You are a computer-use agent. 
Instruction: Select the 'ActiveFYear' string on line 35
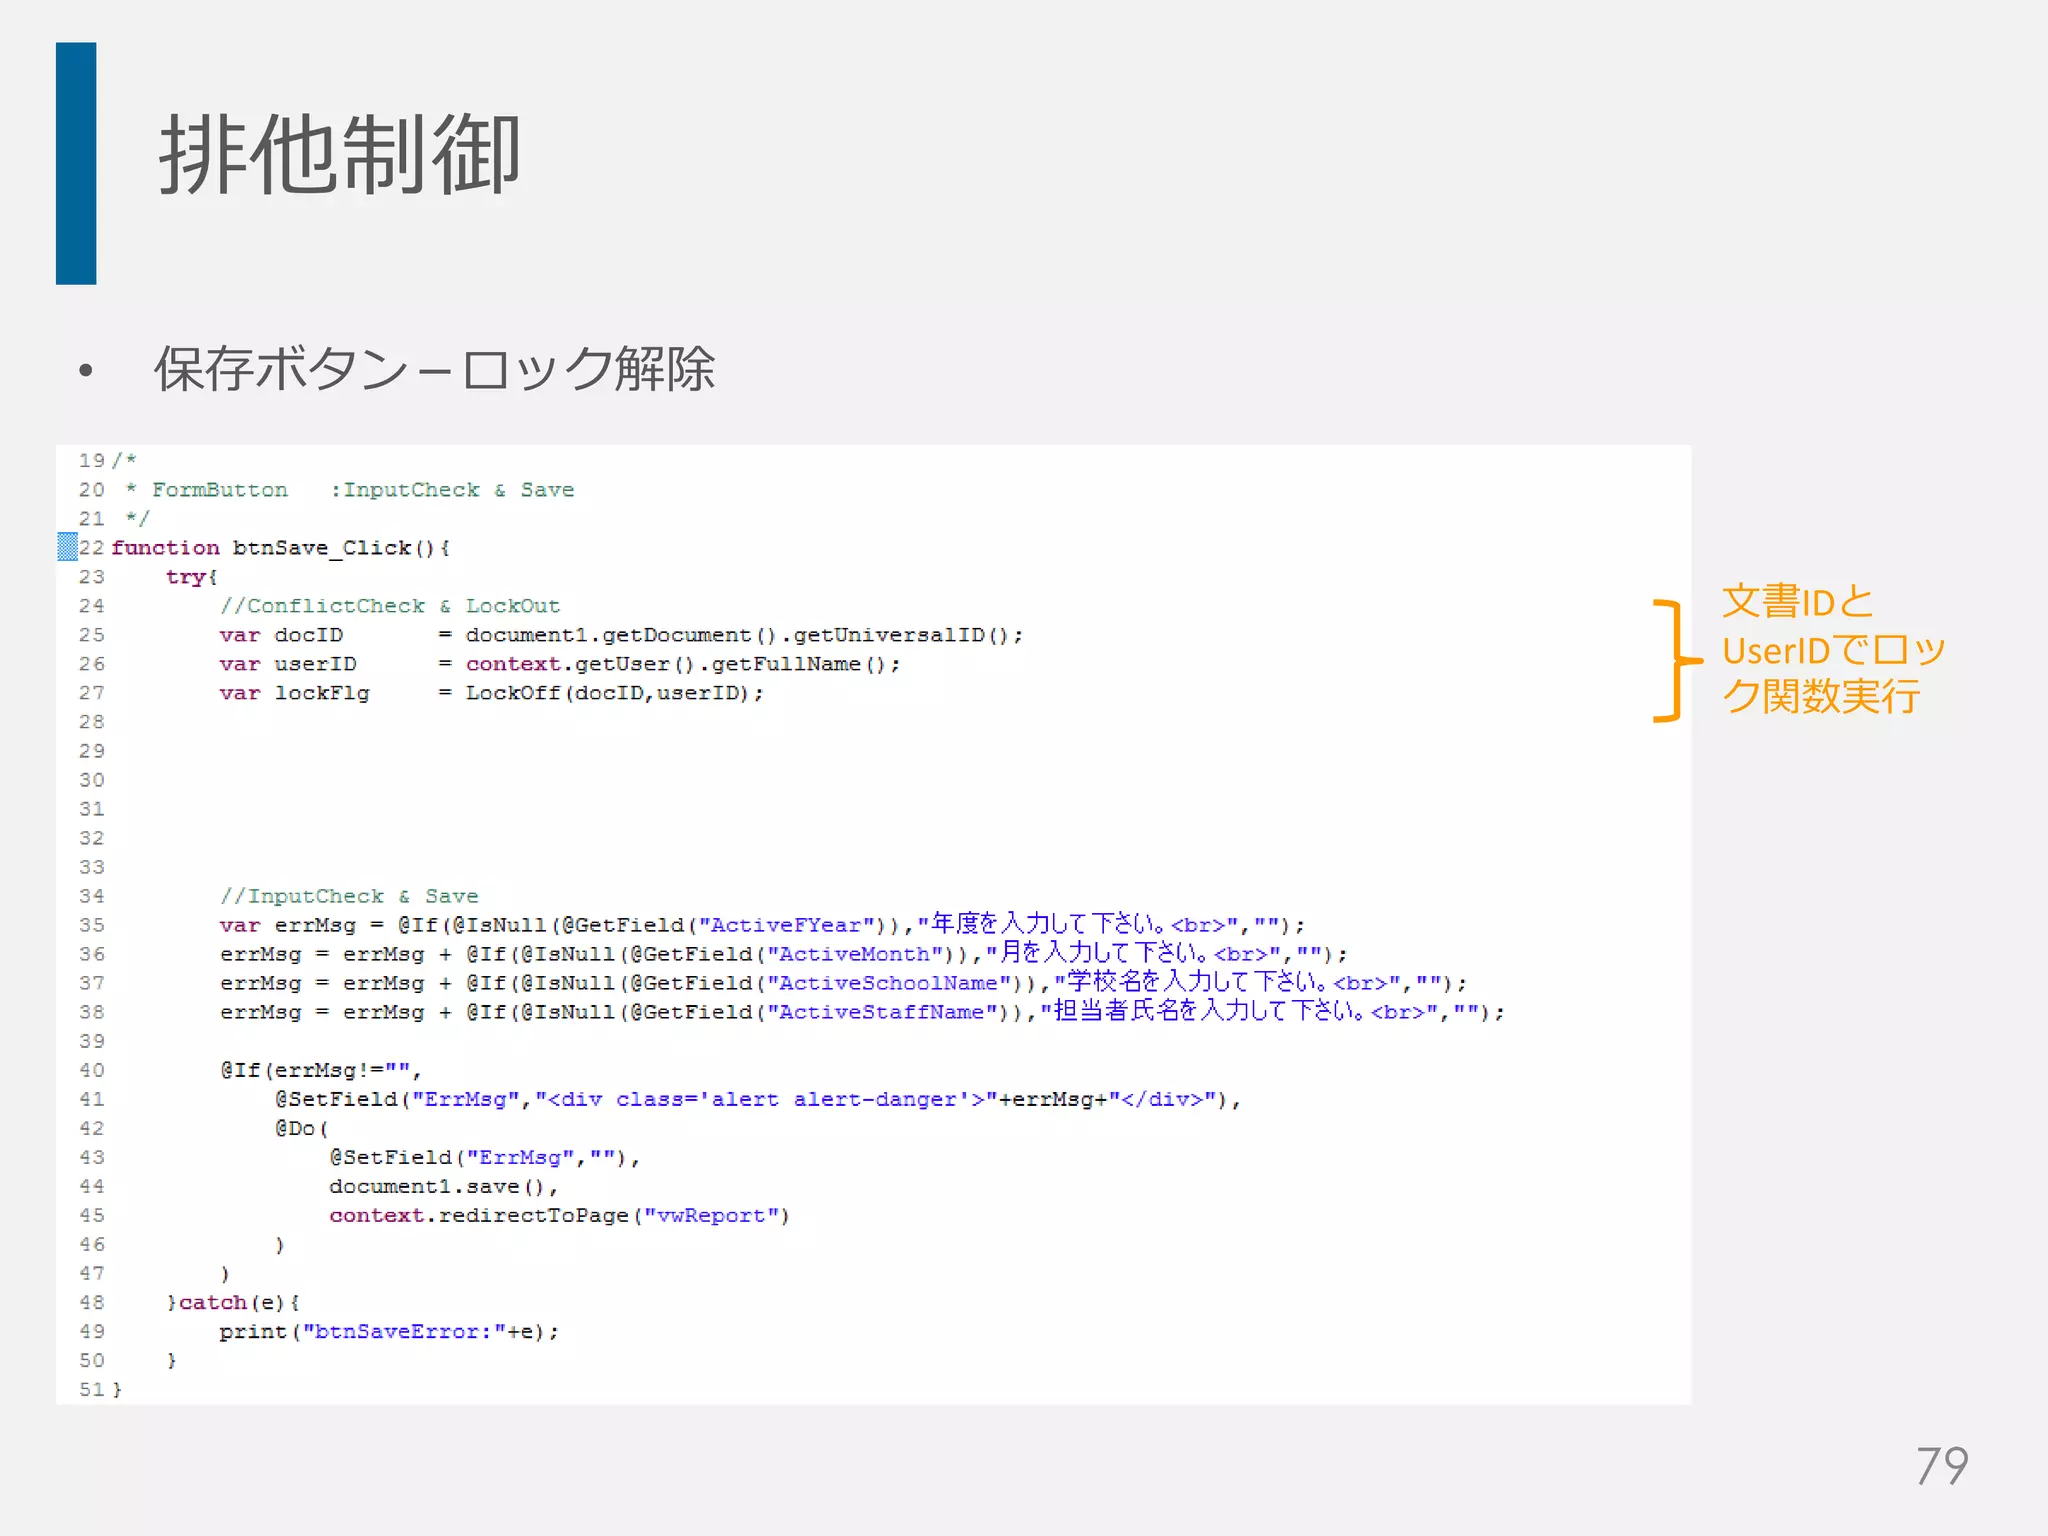point(786,925)
